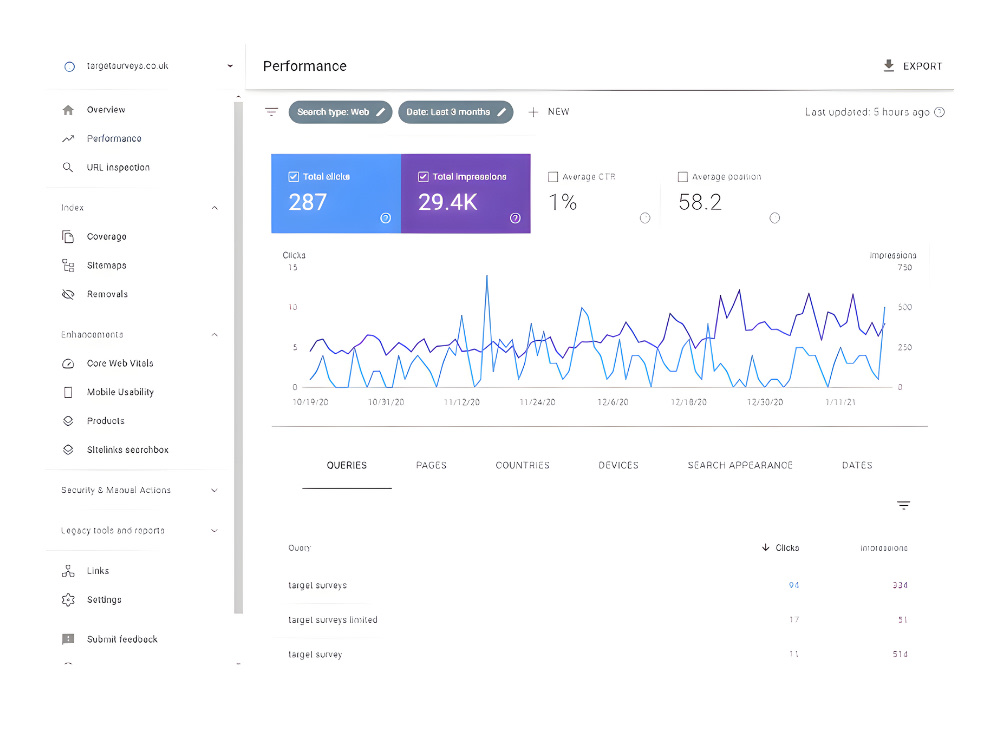Open the Date: Last 3 months chip

[x=455, y=112]
